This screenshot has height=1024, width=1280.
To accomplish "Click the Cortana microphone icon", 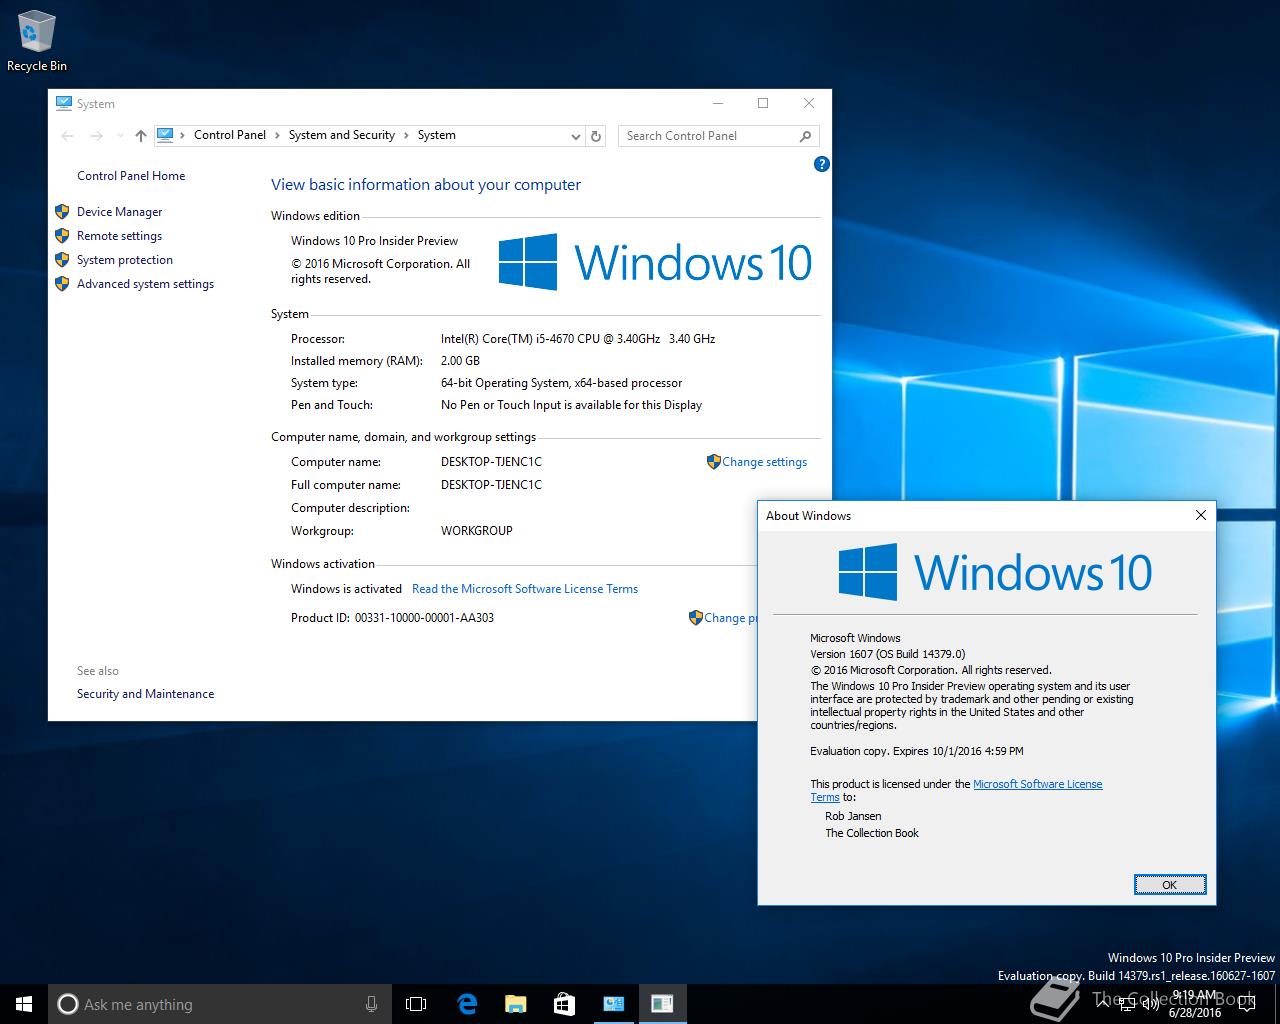I will [x=371, y=1004].
